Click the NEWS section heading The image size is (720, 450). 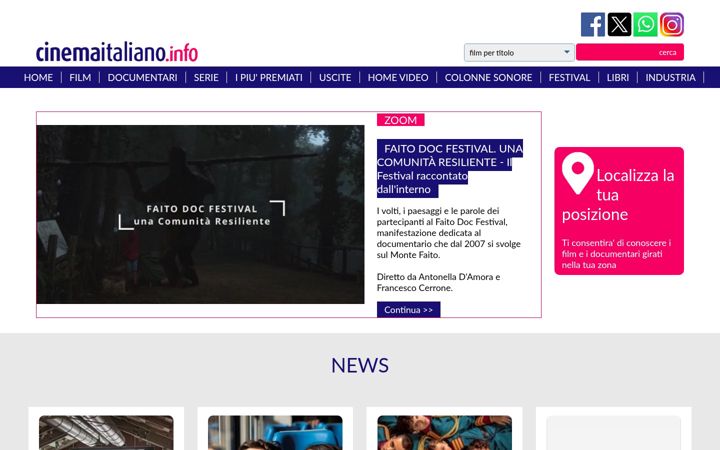point(360,366)
